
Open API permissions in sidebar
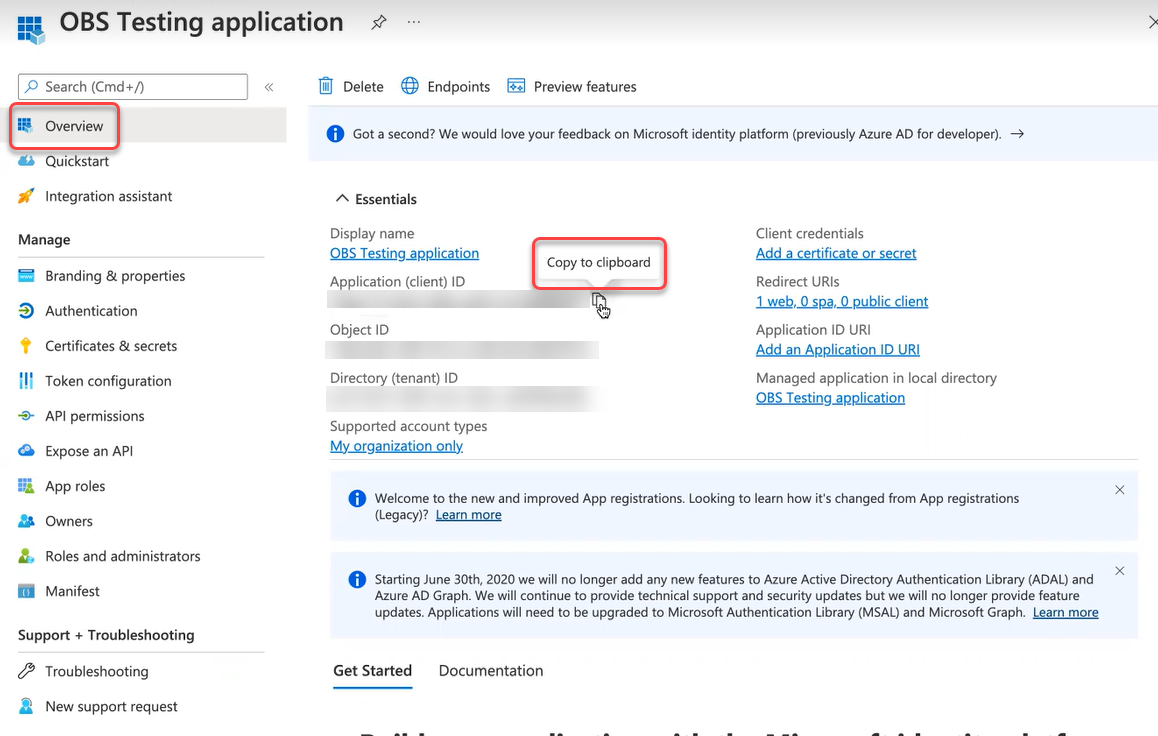click(x=94, y=416)
